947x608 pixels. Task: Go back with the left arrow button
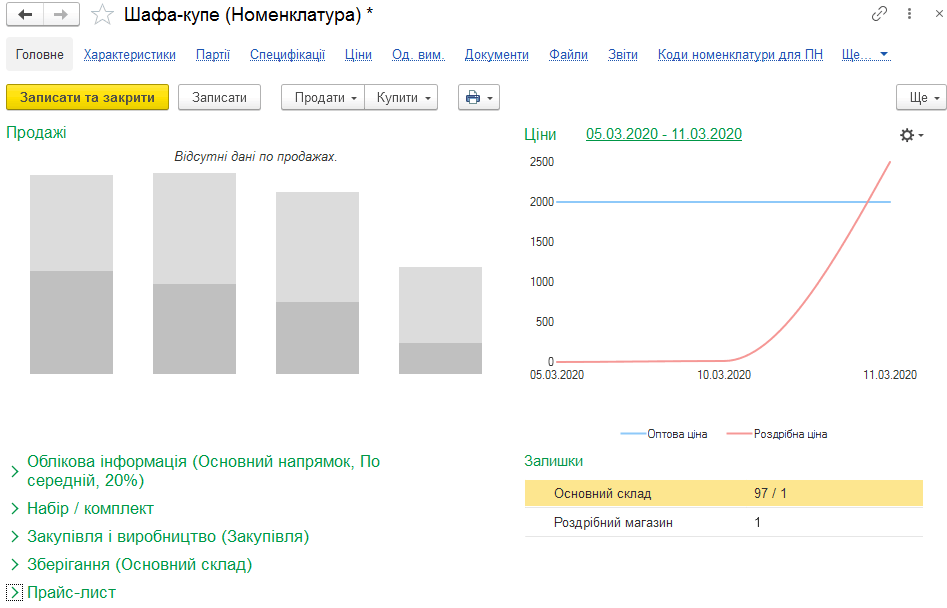[25, 14]
